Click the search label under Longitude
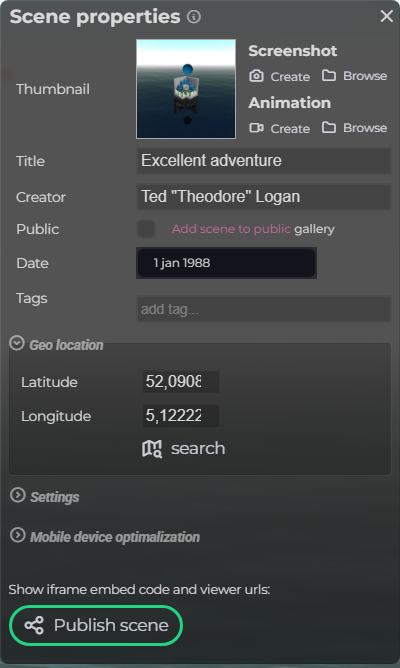400x668 pixels. coord(198,449)
